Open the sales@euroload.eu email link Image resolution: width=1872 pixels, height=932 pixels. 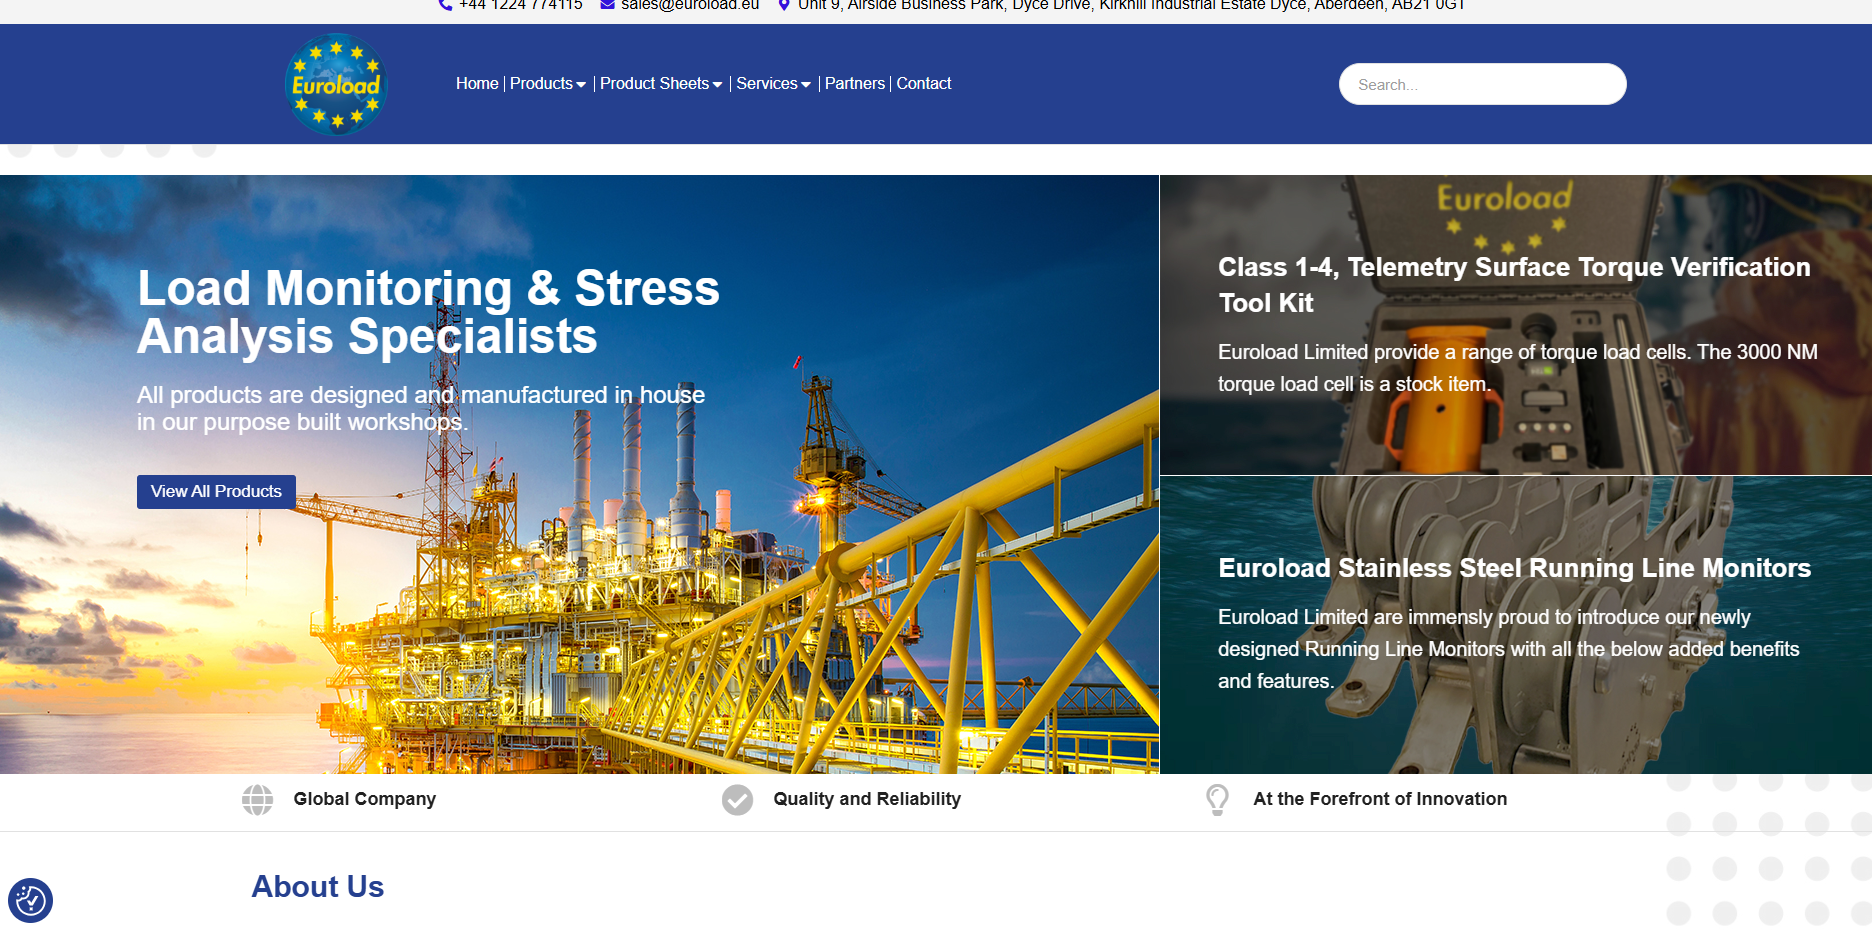coord(689,5)
